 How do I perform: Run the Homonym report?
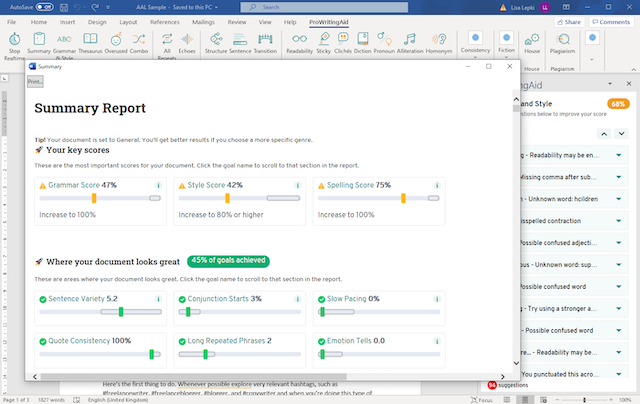(439, 39)
